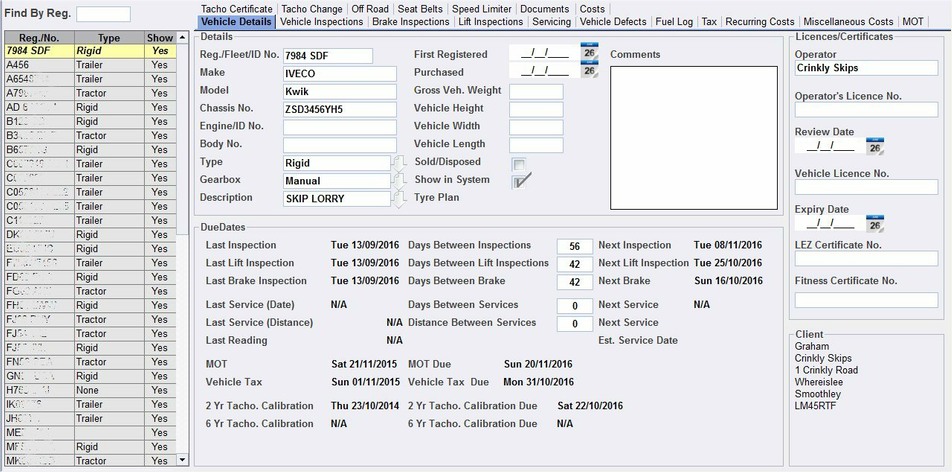The image size is (952, 472).
Task: Sort list by Type column header
Action: [109, 38]
